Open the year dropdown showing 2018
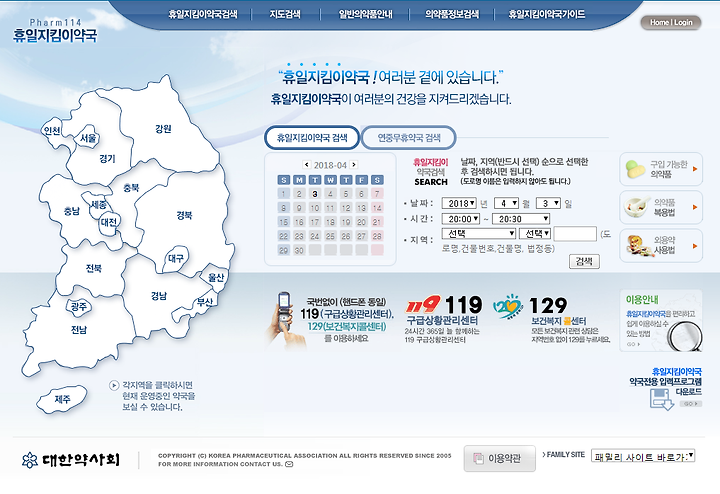 [x=459, y=203]
